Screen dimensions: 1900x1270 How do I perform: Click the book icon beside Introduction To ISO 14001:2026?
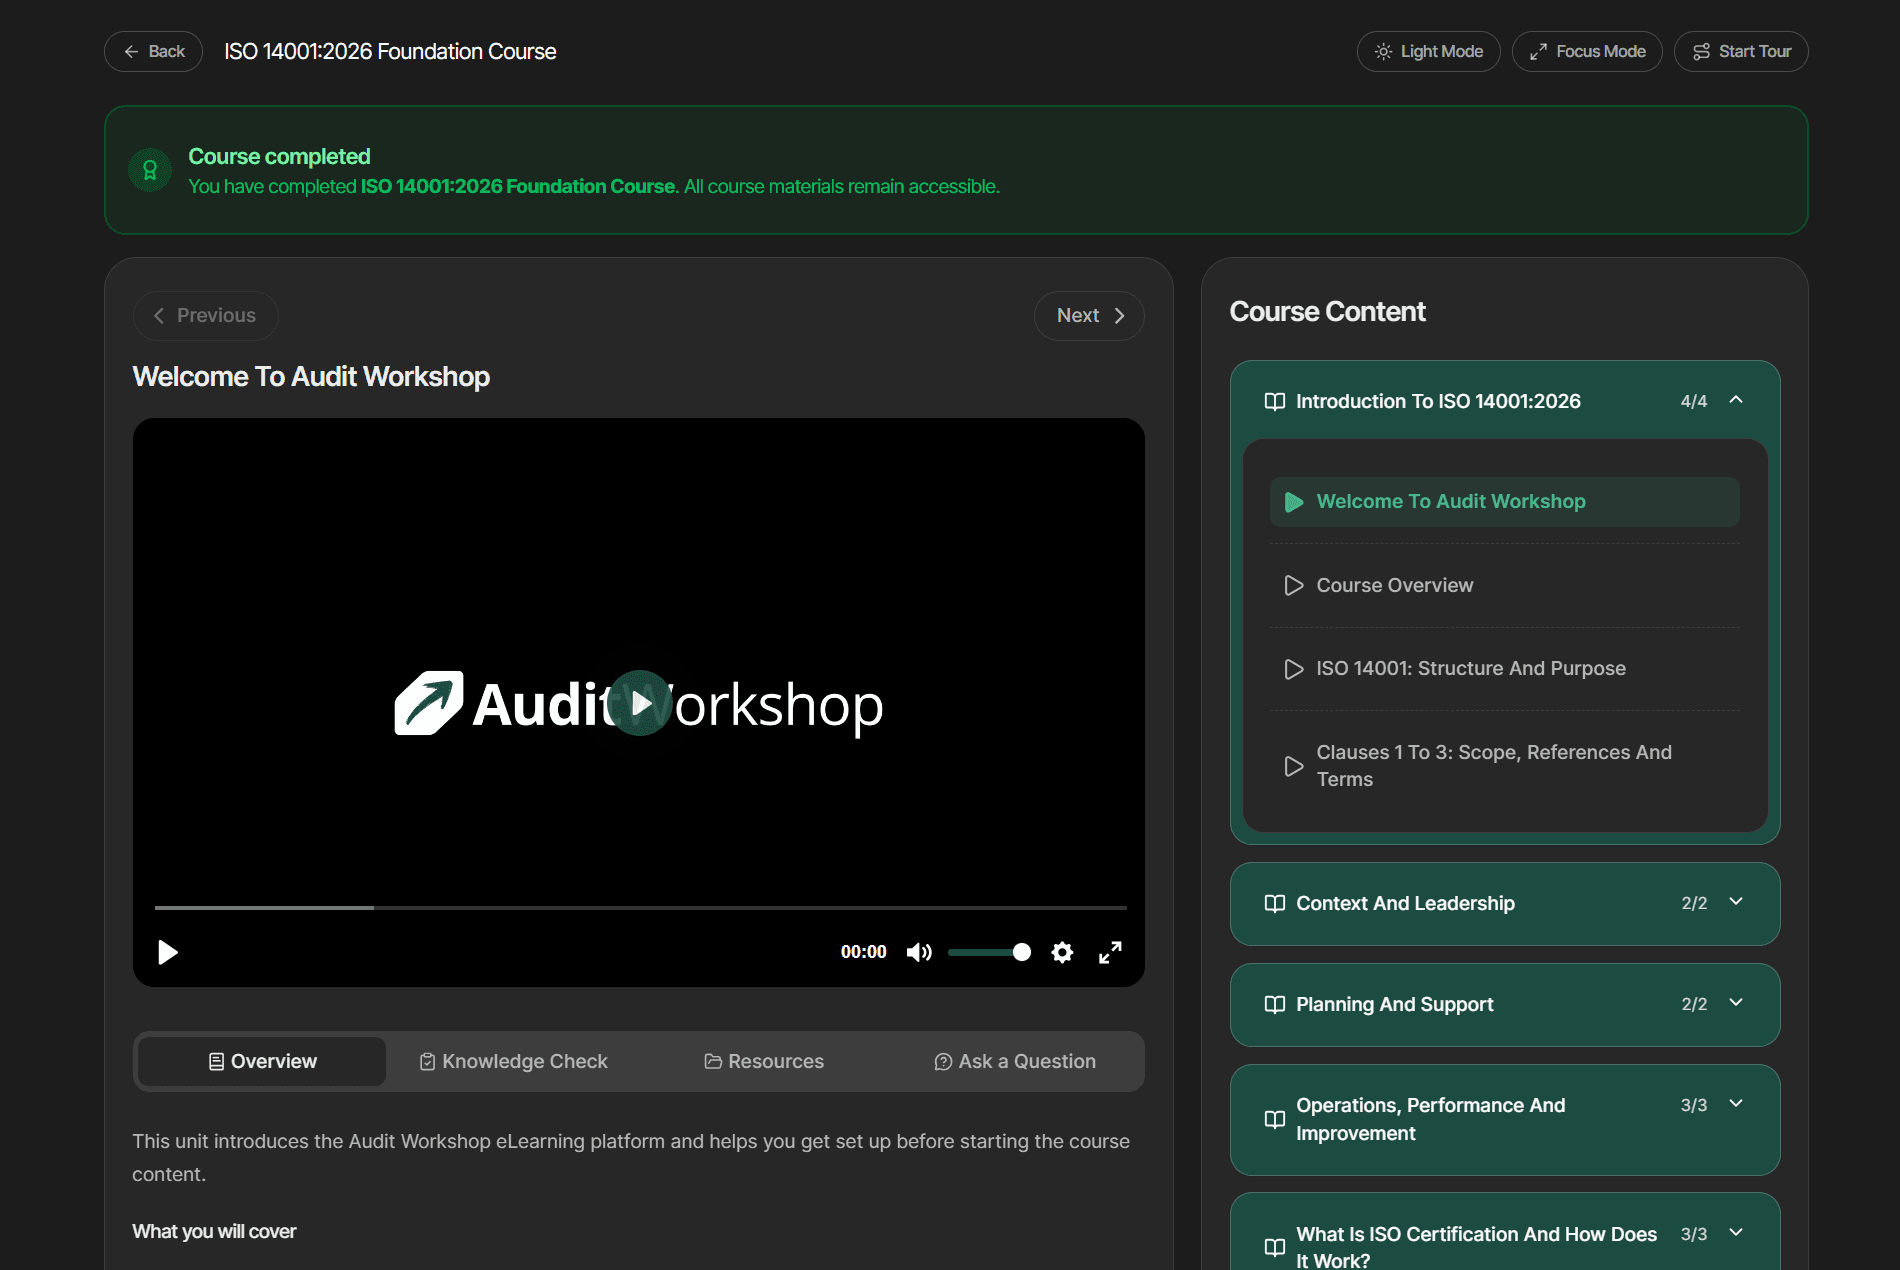(x=1275, y=402)
